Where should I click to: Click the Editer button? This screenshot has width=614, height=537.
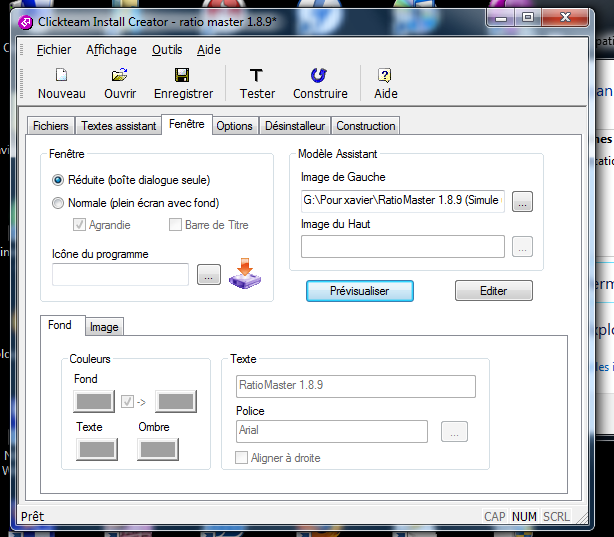494,291
